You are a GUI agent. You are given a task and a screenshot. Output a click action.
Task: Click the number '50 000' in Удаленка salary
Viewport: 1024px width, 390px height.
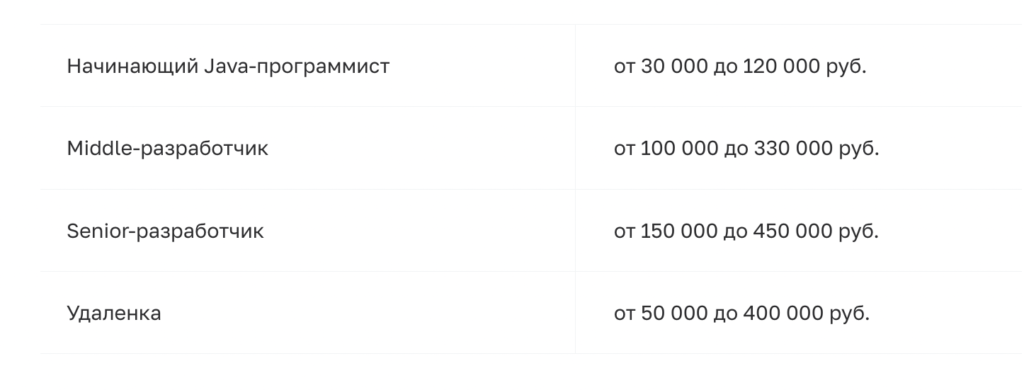tap(674, 313)
